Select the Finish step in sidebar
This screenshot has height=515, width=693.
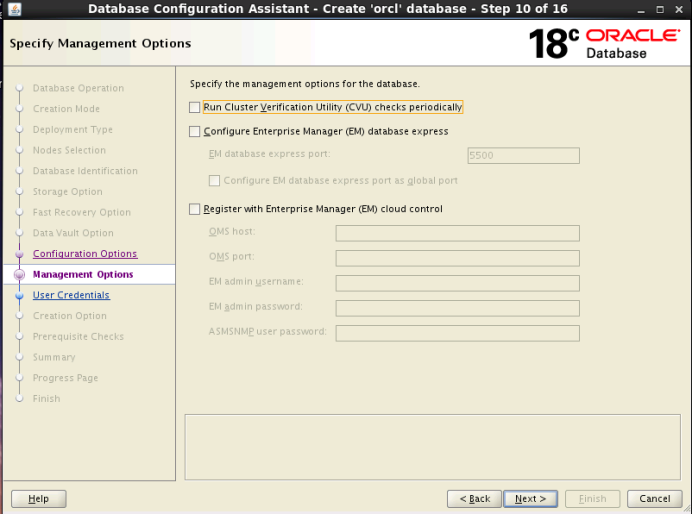click(46, 399)
